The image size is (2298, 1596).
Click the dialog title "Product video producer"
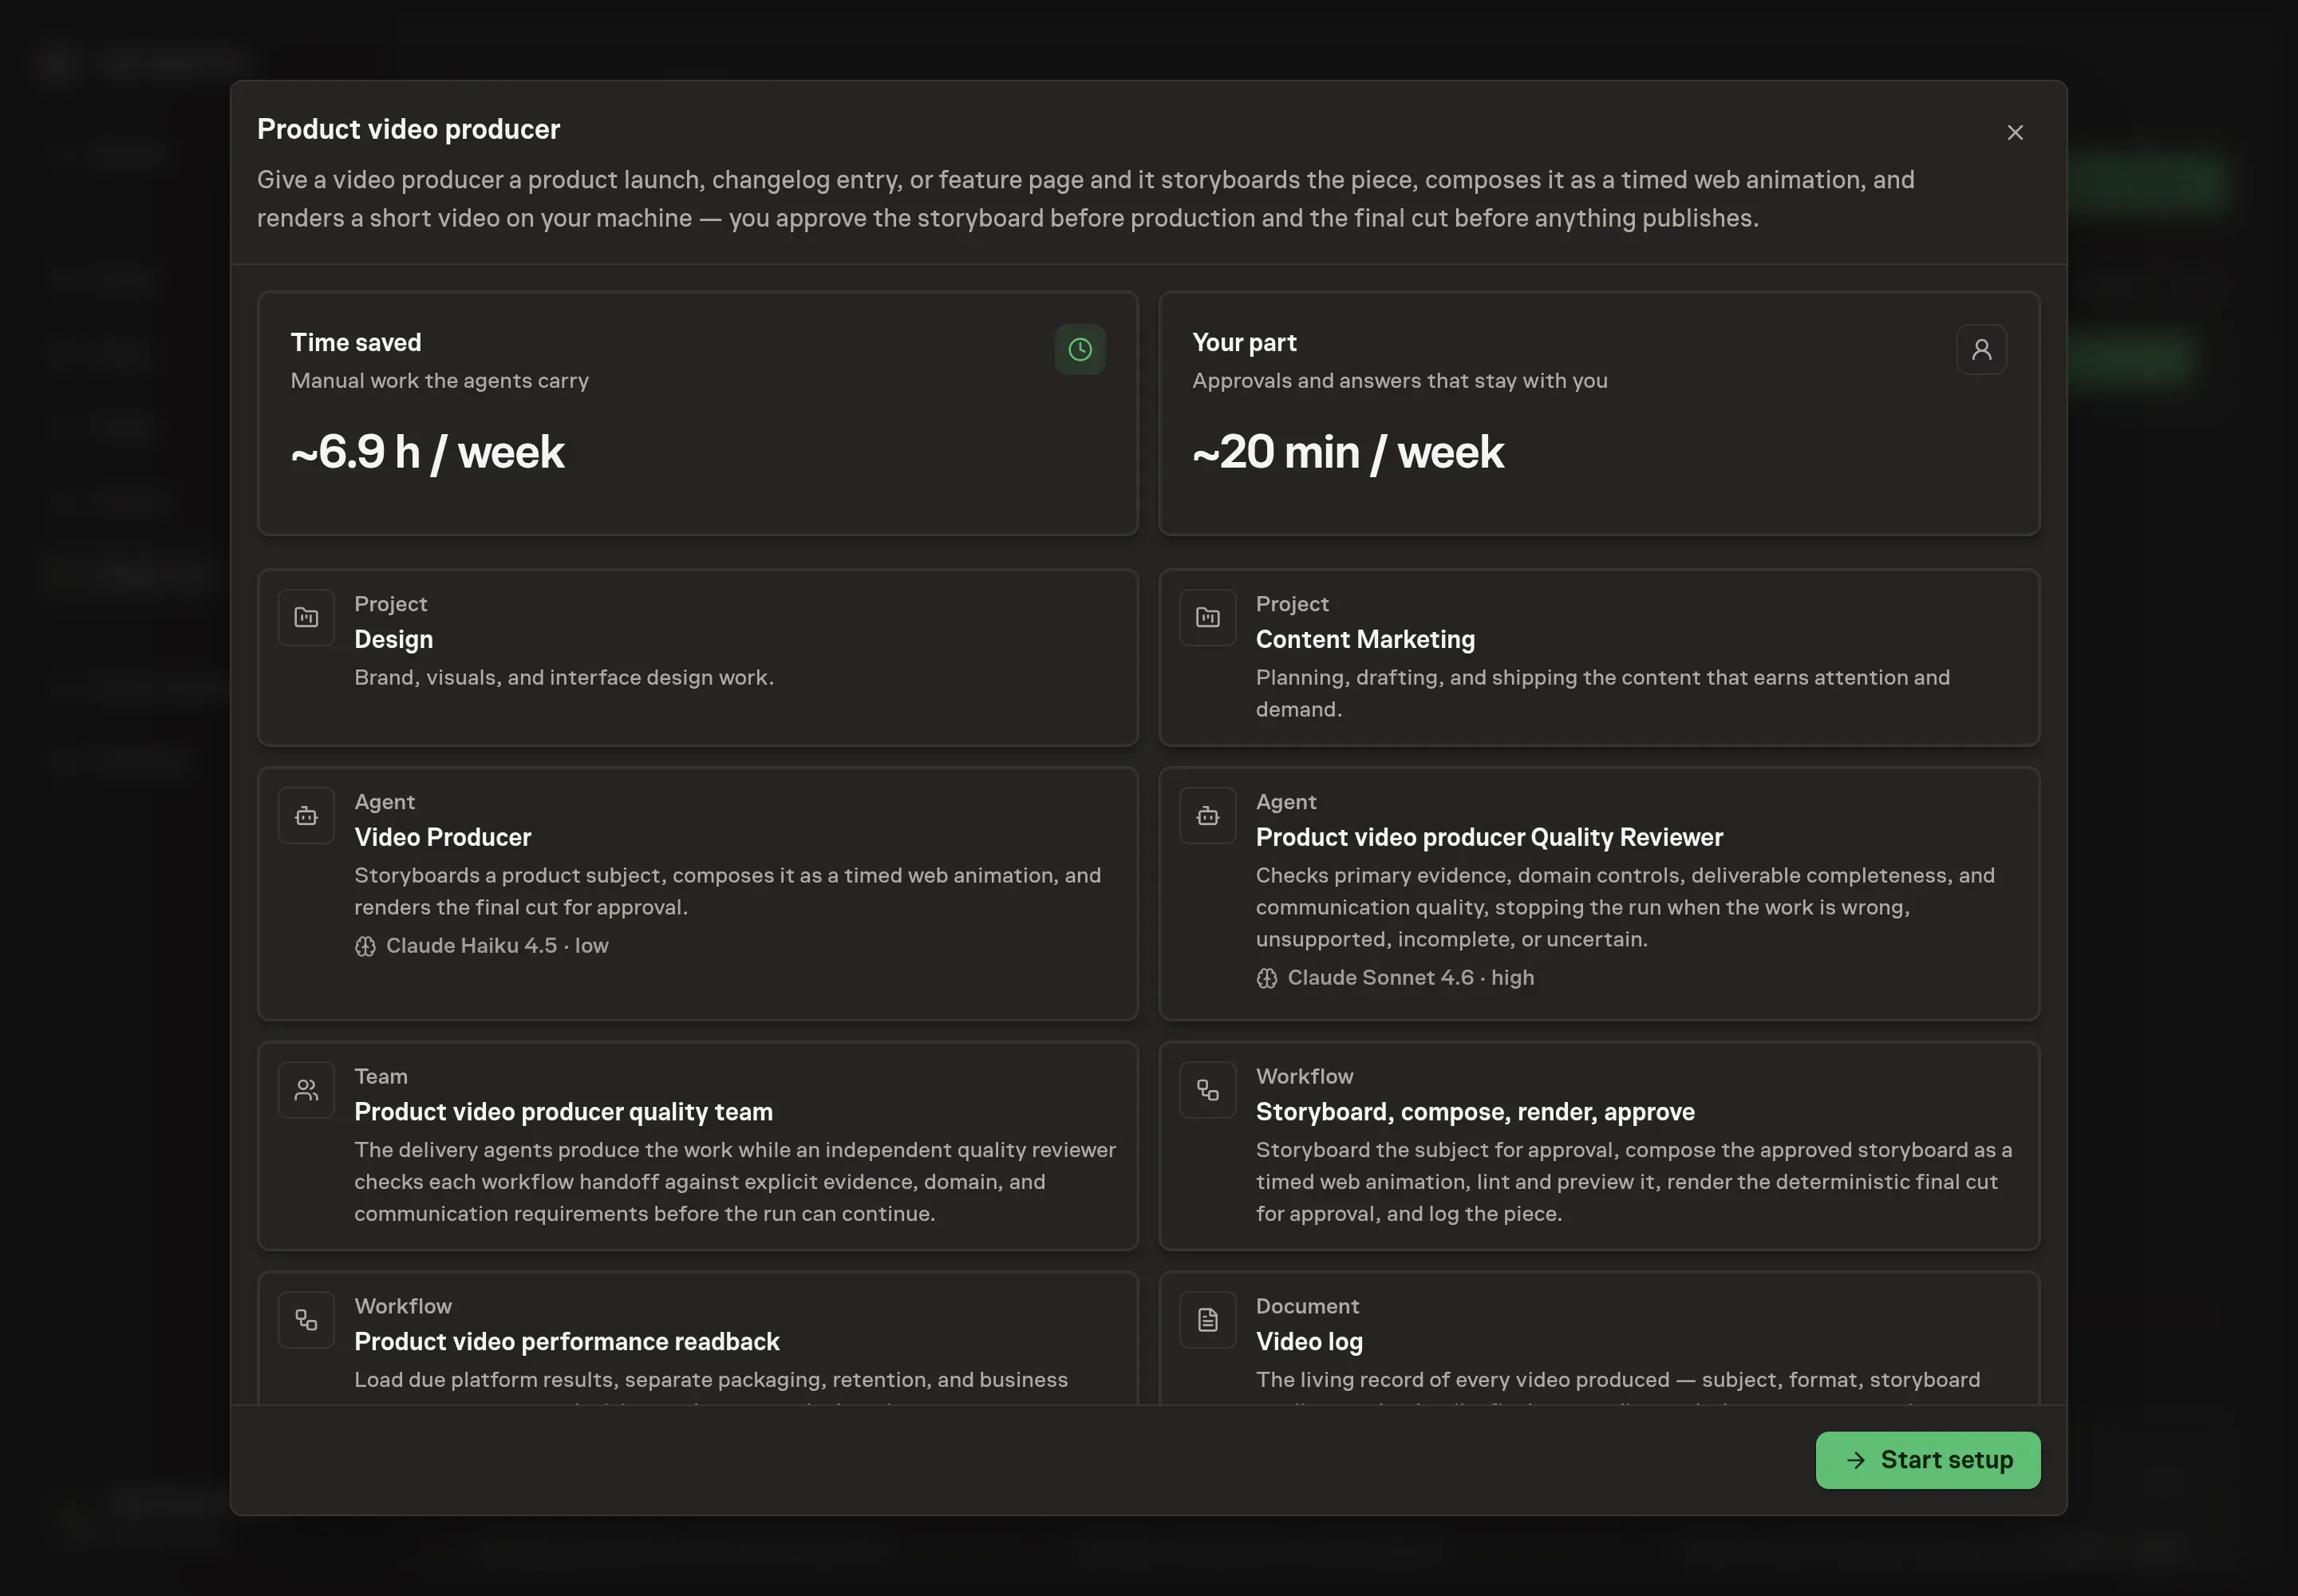pos(408,130)
